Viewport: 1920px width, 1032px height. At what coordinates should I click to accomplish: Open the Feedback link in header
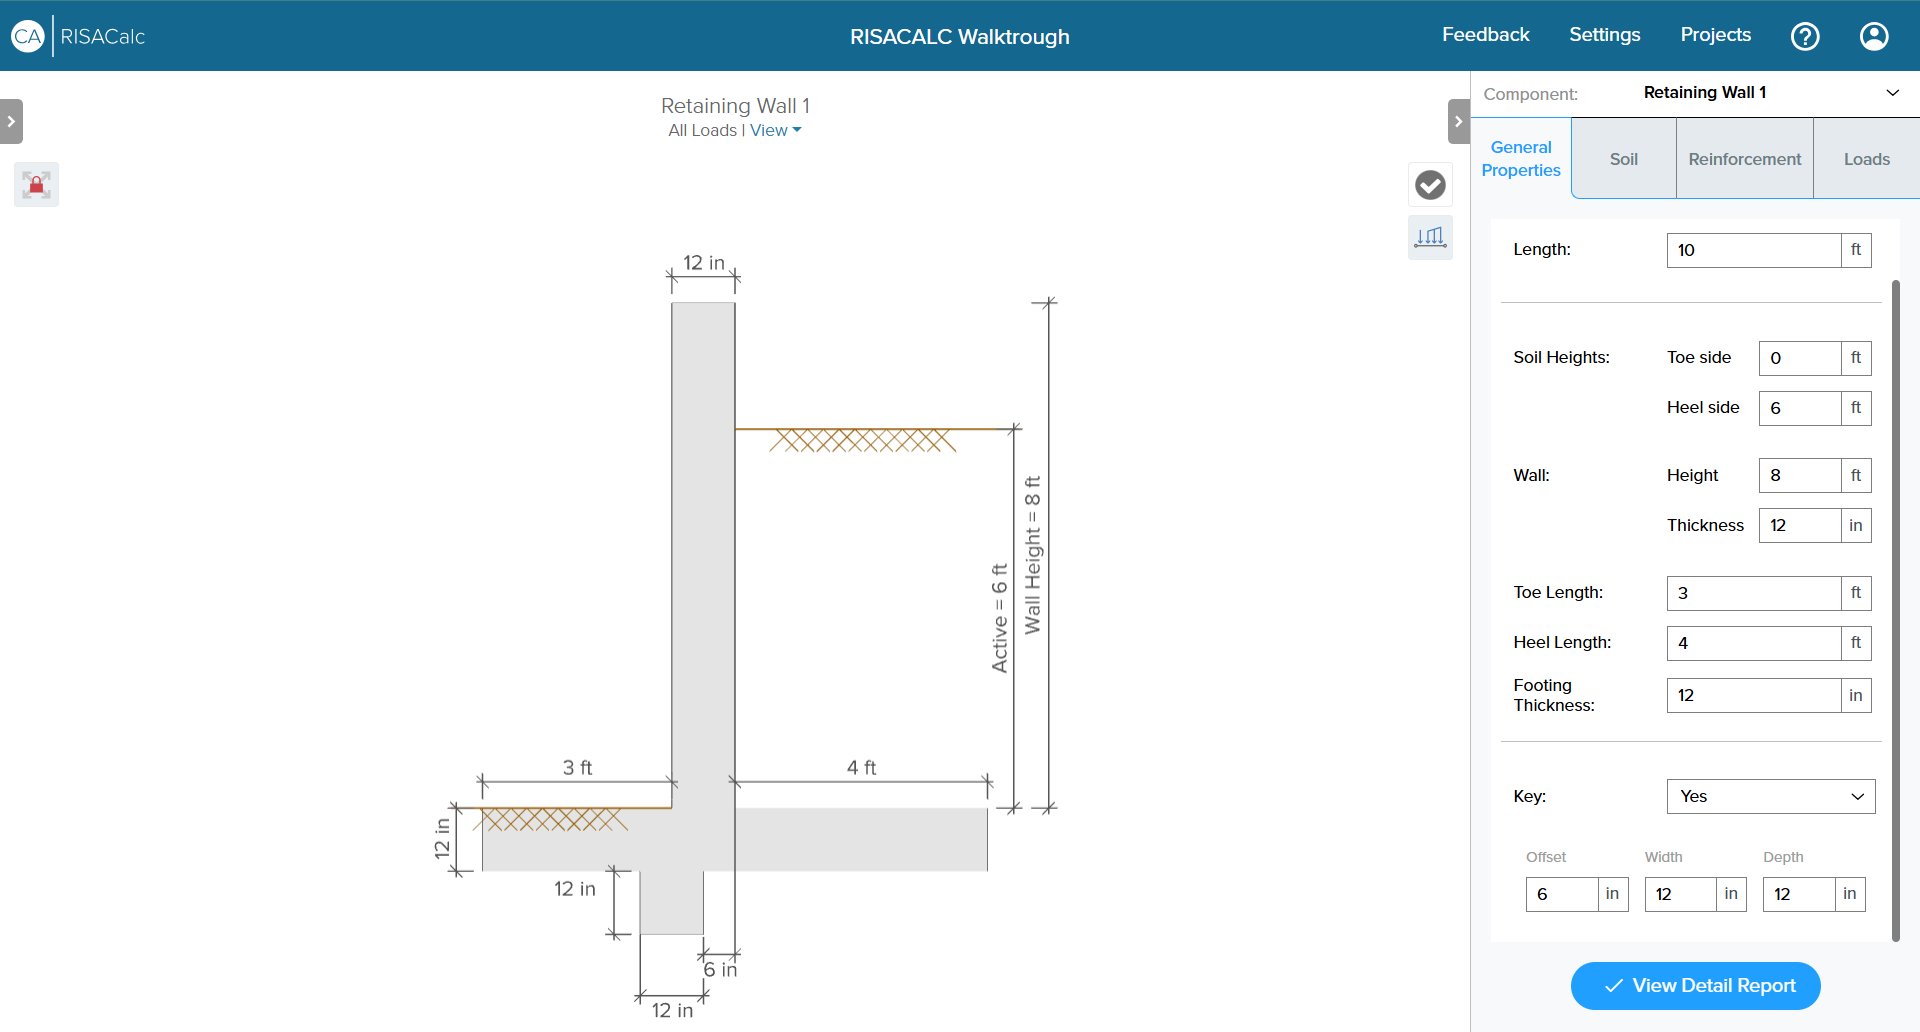point(1485,35)
